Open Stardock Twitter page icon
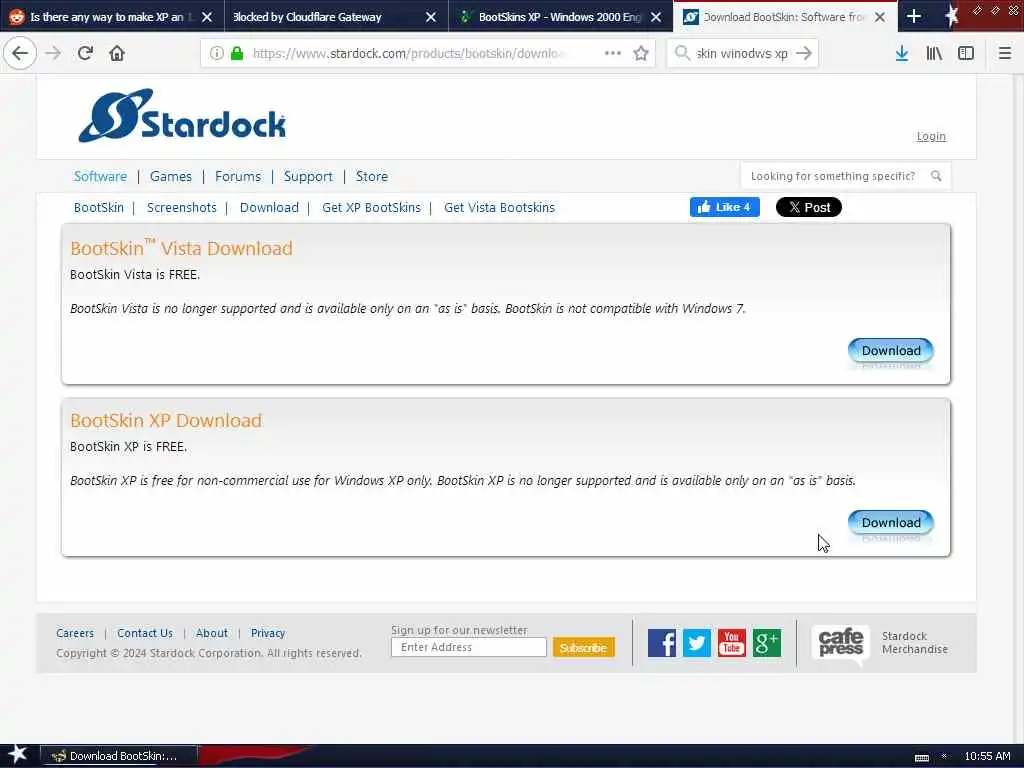Image resolution: width=1024 pixels, height=768 pixels. [x=697, y=643]
